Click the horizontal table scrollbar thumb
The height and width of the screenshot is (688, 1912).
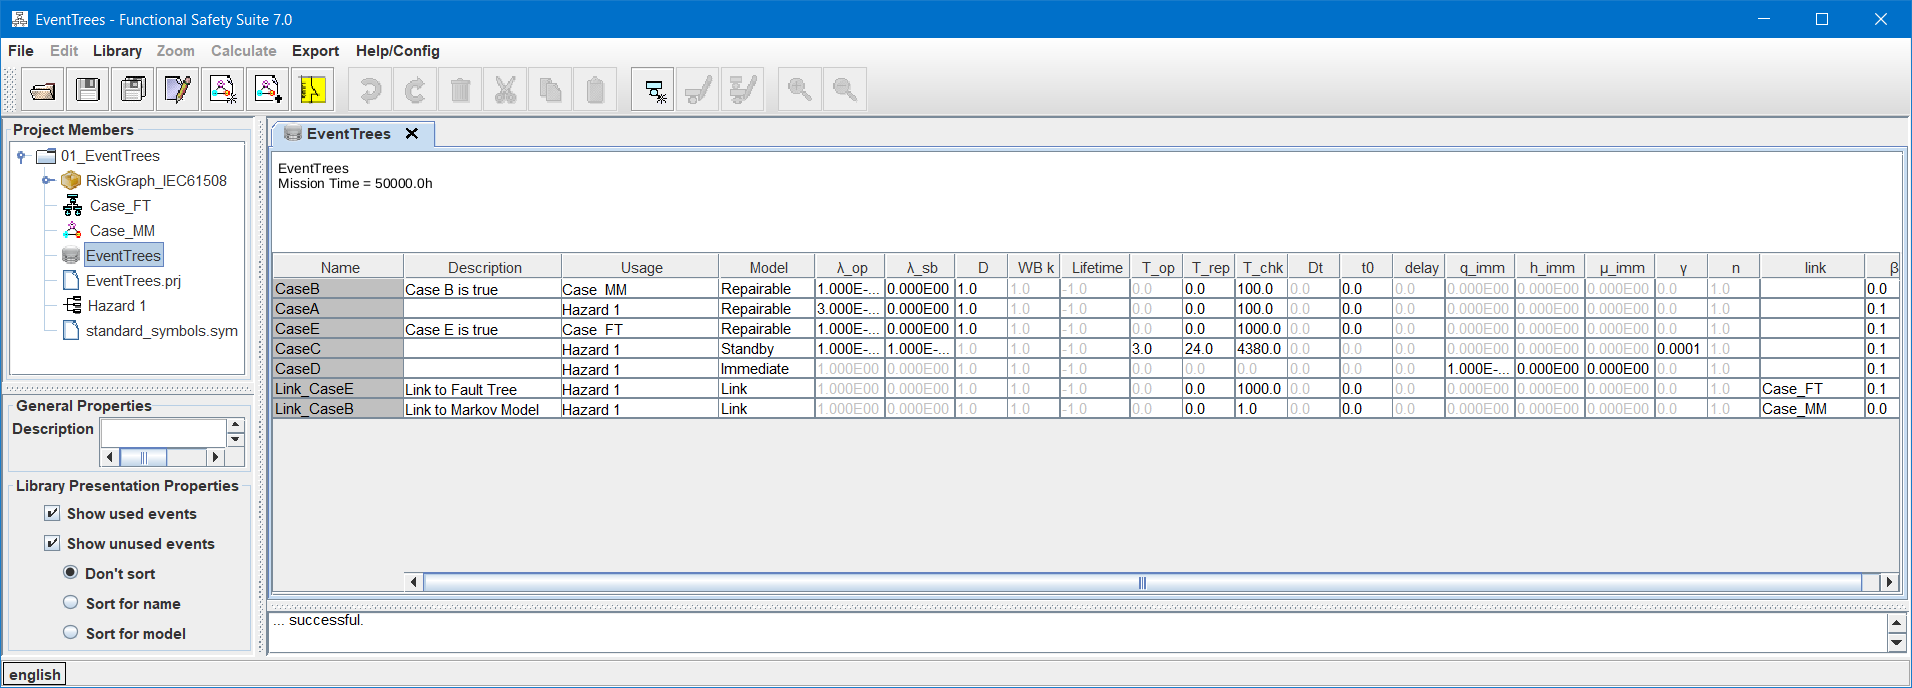click(x=1141, y=582)
